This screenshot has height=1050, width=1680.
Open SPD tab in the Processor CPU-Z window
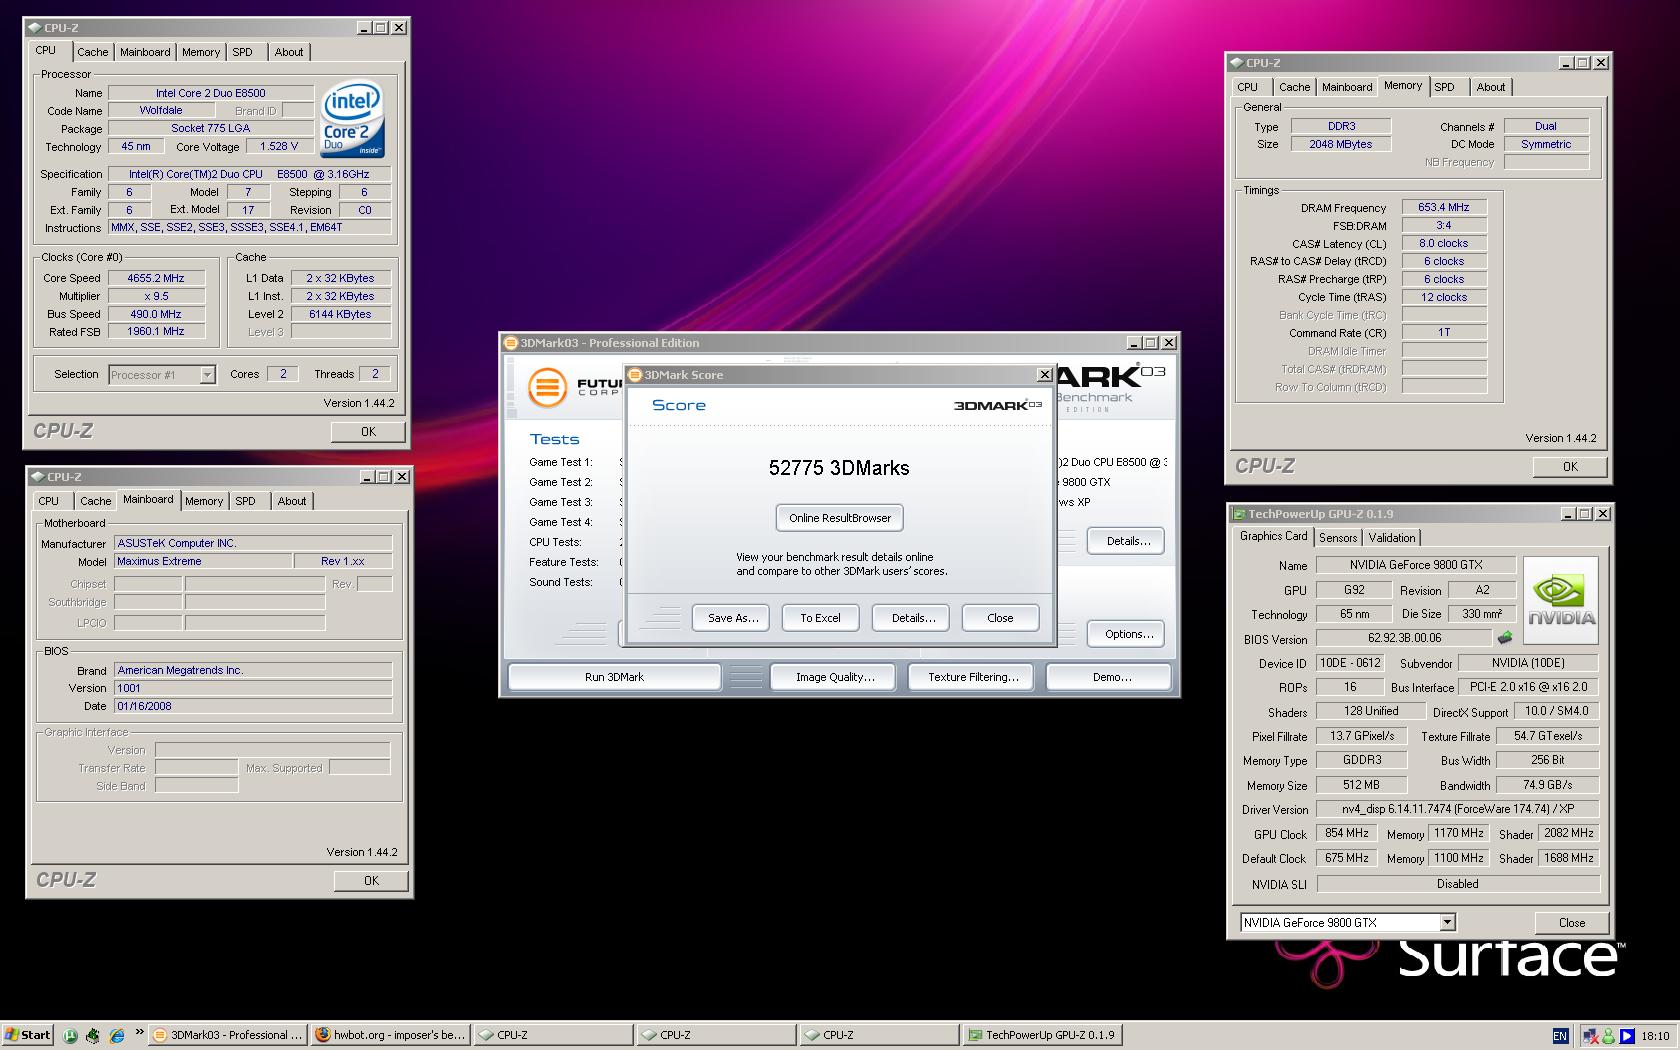(x=243, y=52)
